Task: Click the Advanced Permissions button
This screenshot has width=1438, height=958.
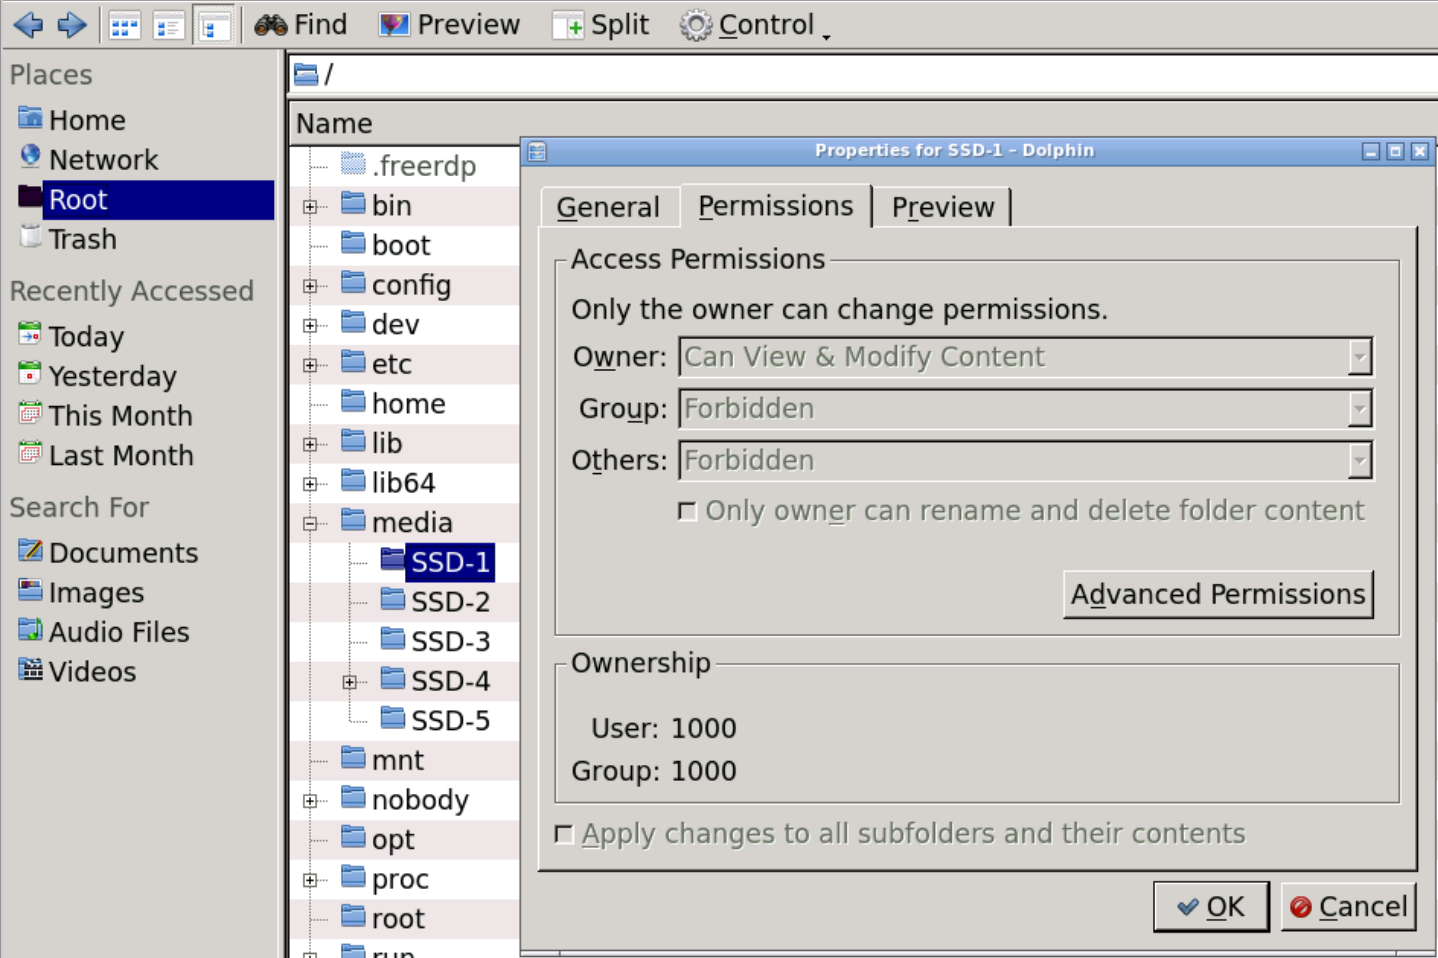Action: [1217, 595]
